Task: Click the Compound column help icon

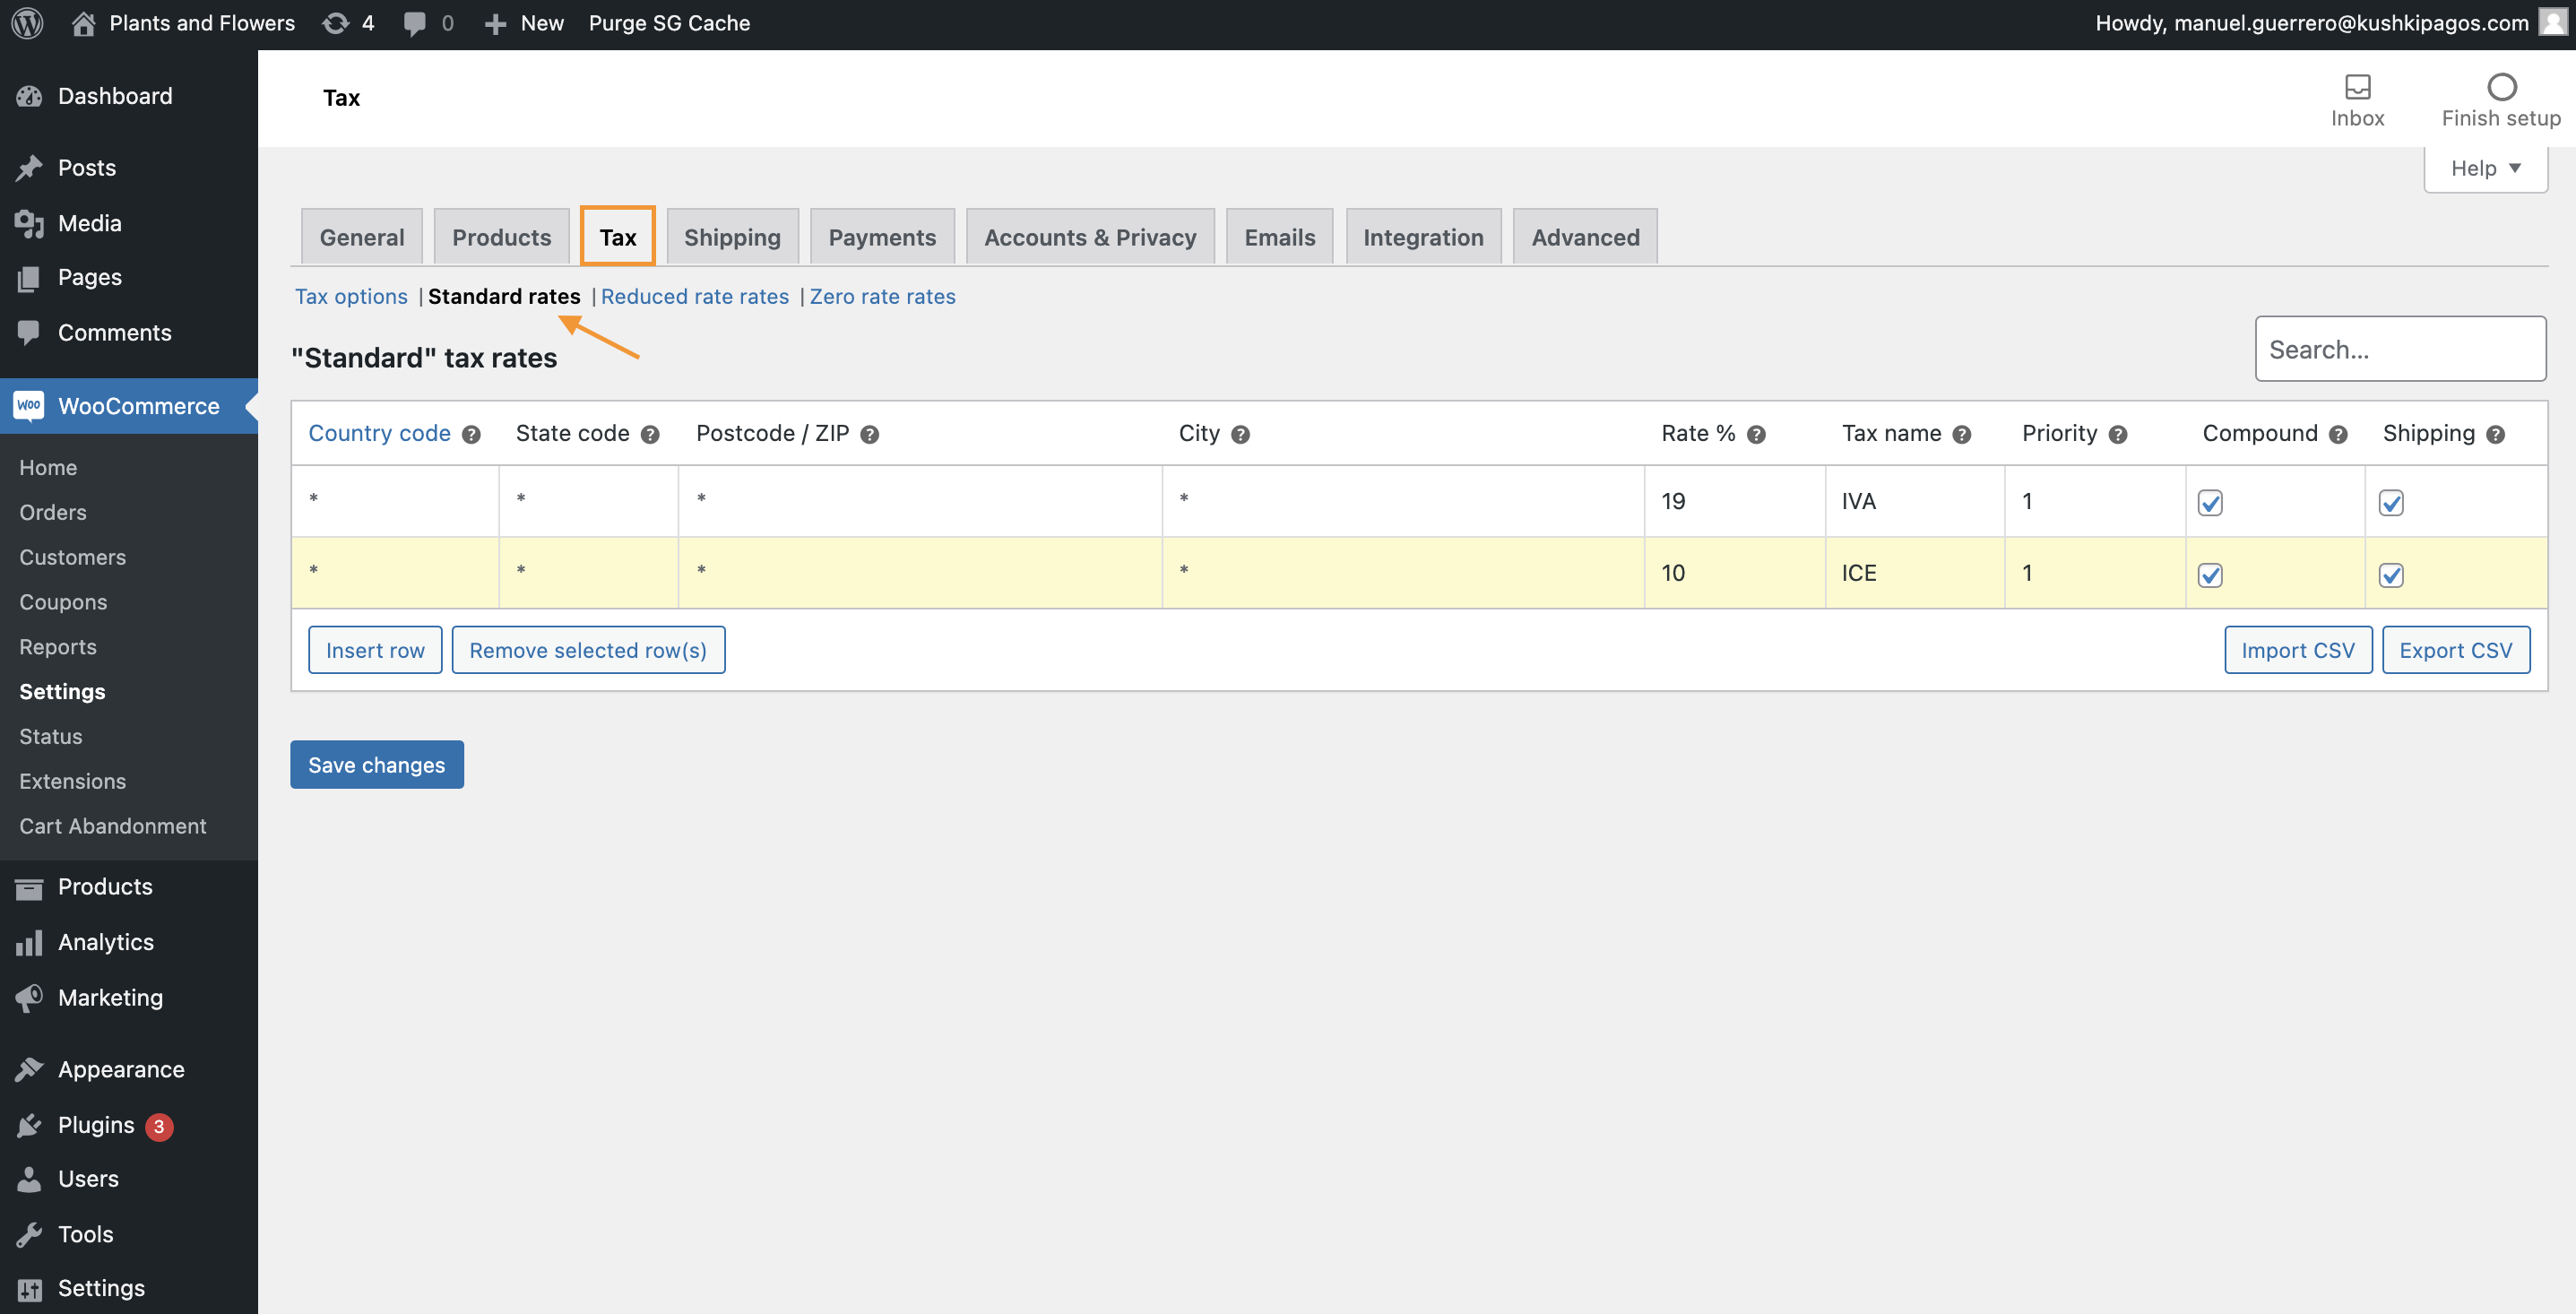Action: (x=2337, y=434)
